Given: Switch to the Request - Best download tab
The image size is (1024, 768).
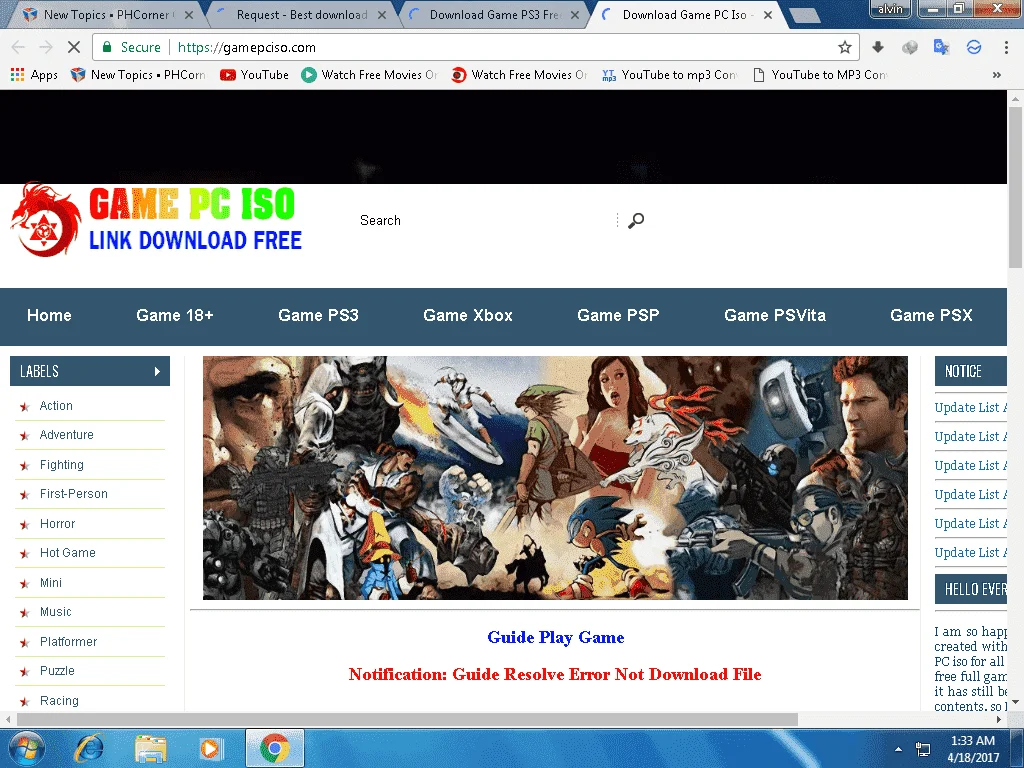Looking at the screenshot, I should click(300, 14).
